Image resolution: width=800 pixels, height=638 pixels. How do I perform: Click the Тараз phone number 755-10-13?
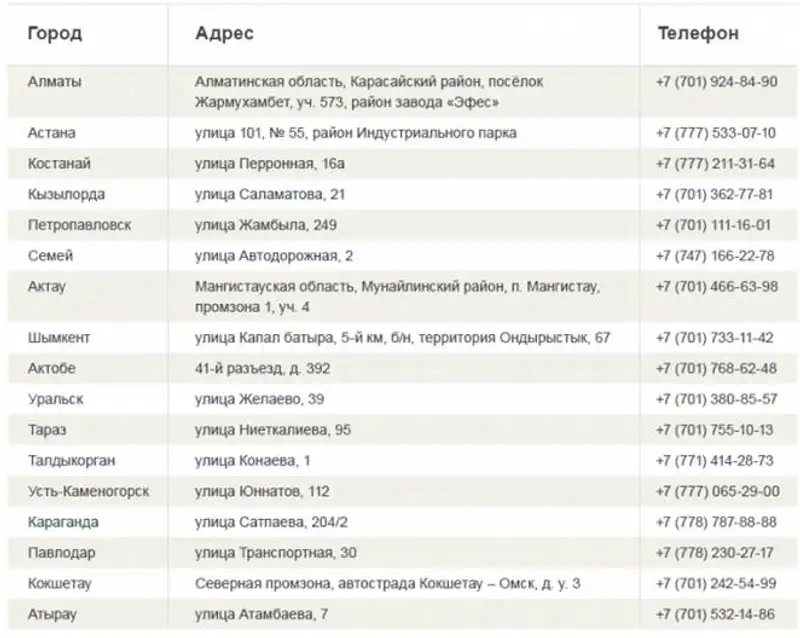coord(716,430)
